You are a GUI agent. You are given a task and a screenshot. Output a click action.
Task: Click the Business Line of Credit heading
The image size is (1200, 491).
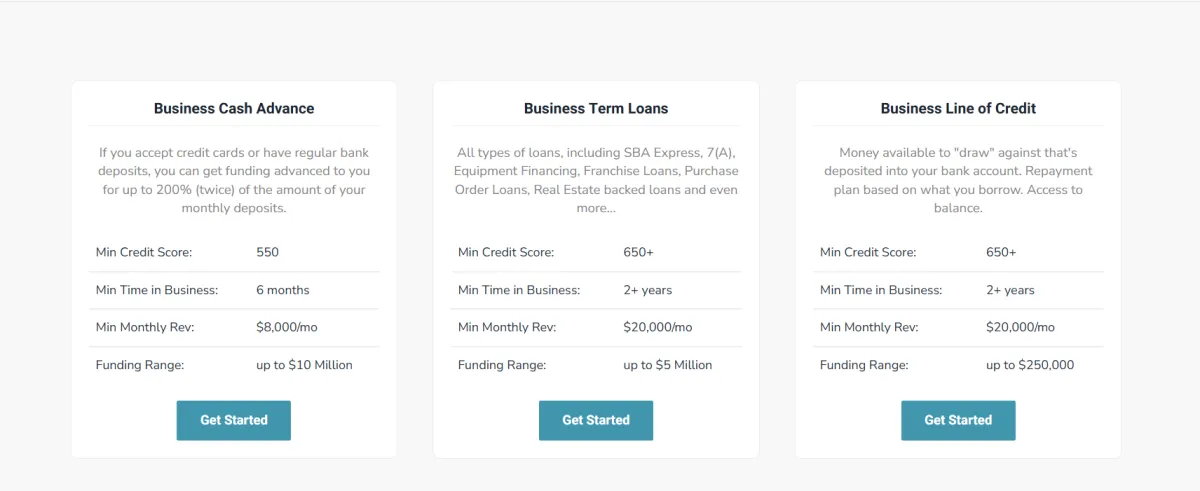(958, 108)
